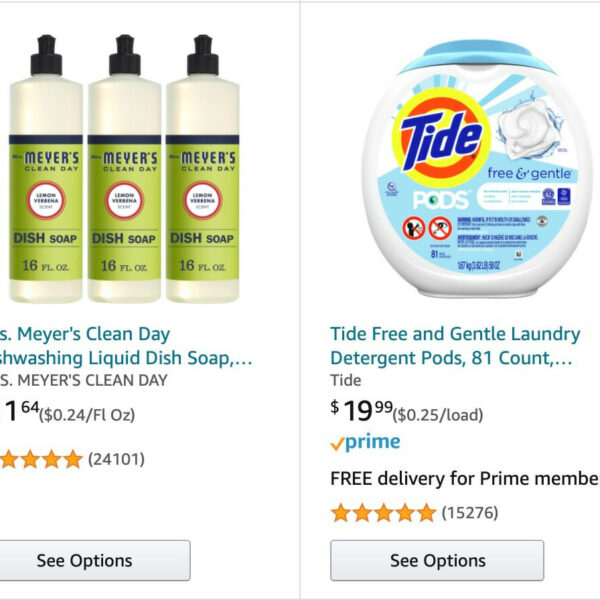The height and width of the screenshot is (600, 600).
Task: Open the 15276 reviews count
Action: point(470,513)
